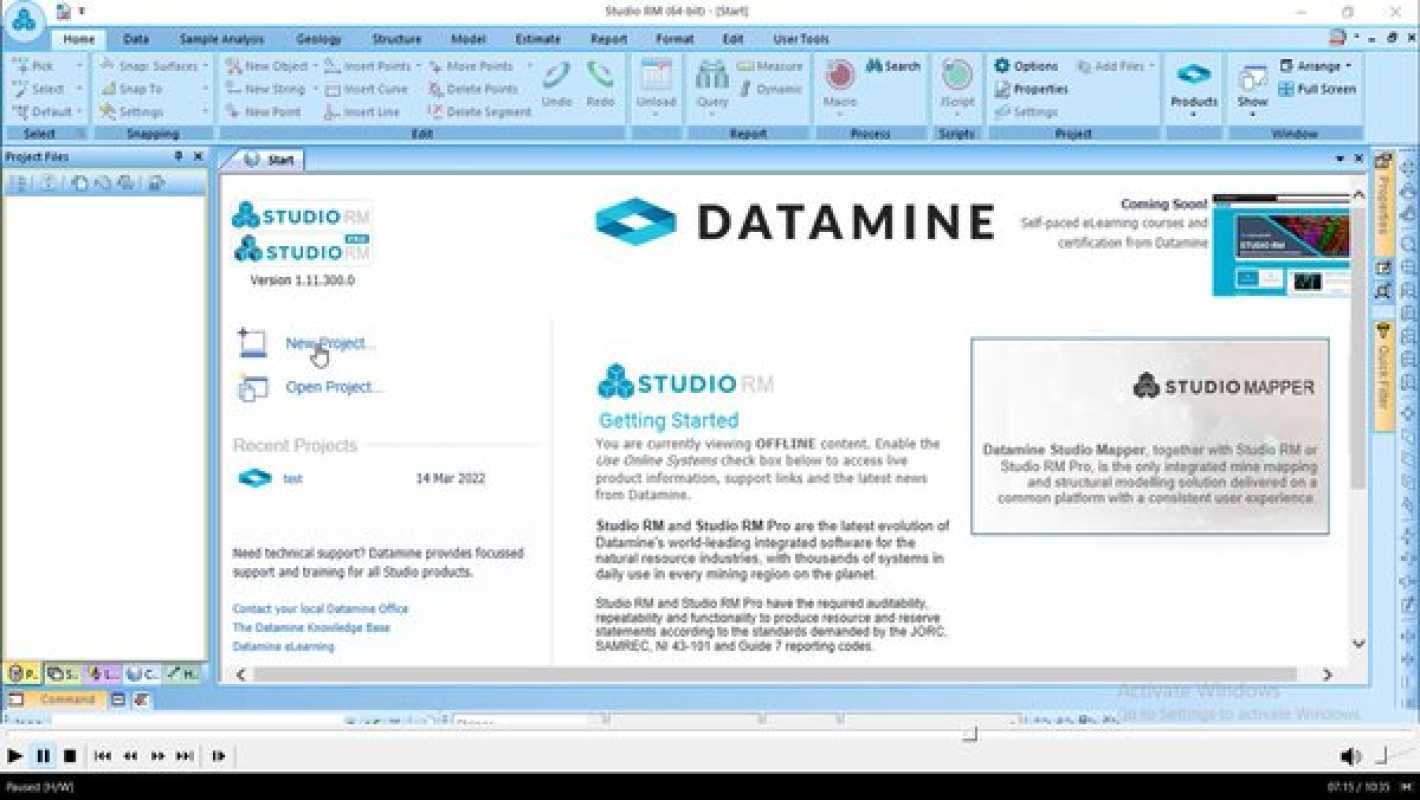The image size is (1420, 800).
Task: Click the Delete Segment tool
Action: point(479,112)
